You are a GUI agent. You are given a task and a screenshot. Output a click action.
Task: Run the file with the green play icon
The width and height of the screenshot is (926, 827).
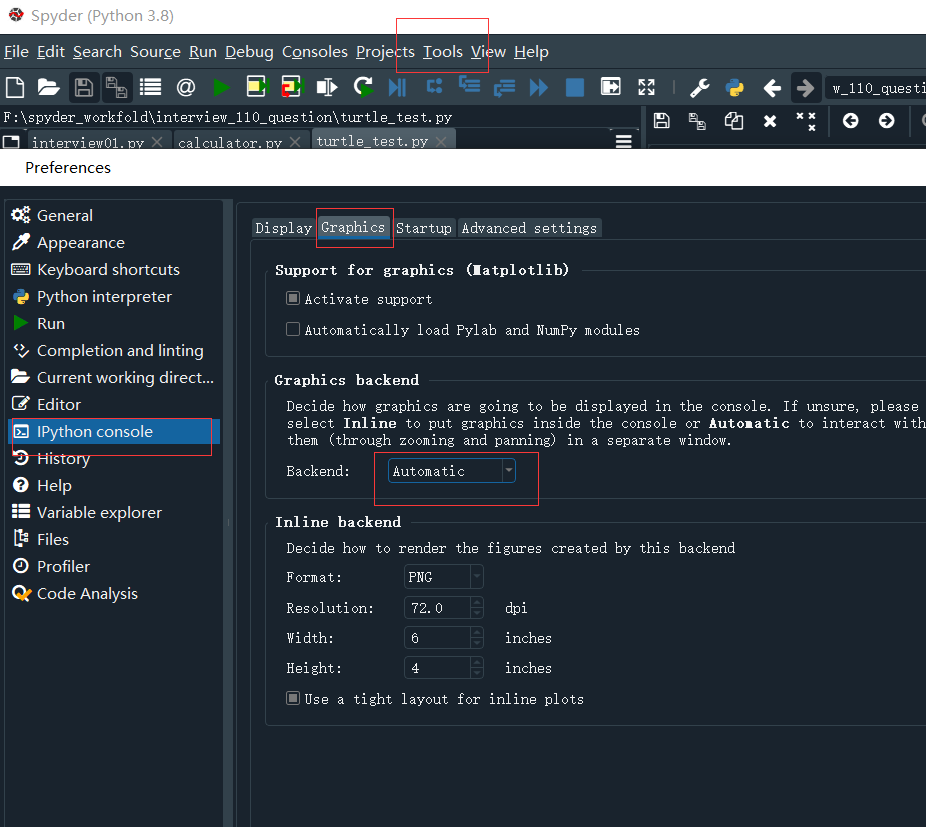[221, 87]
